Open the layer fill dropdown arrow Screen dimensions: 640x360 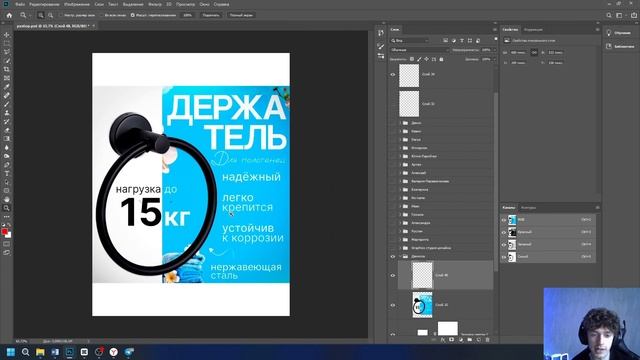(494, 59)
